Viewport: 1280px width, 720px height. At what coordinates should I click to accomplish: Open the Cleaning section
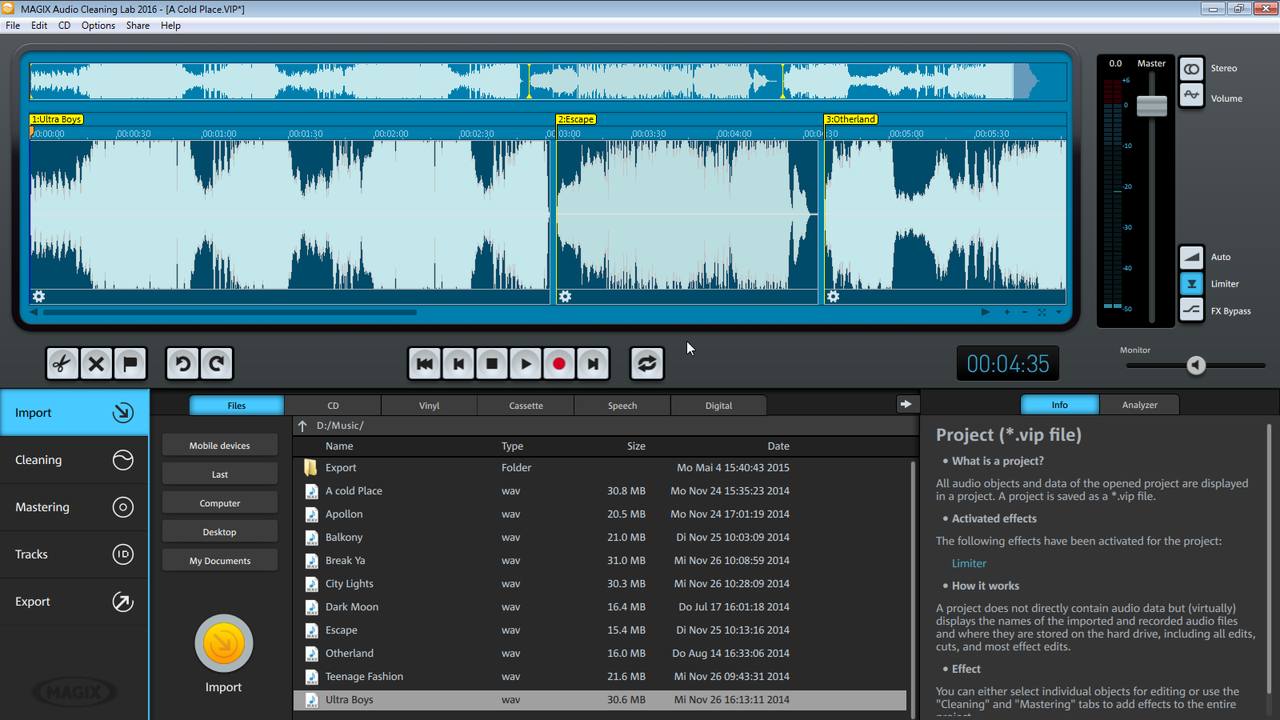tap(74, 460)
